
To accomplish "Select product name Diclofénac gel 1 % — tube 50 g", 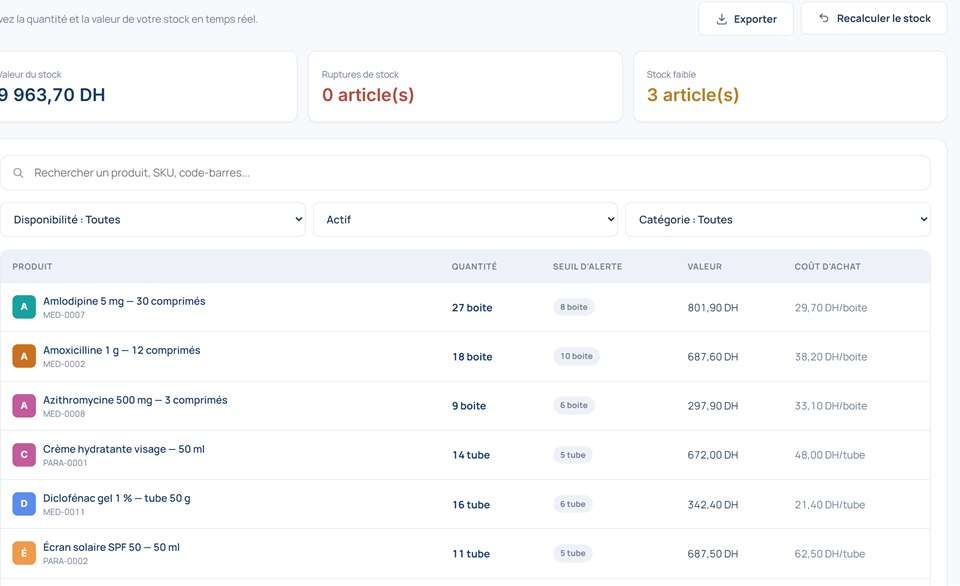I will (116, 498).
